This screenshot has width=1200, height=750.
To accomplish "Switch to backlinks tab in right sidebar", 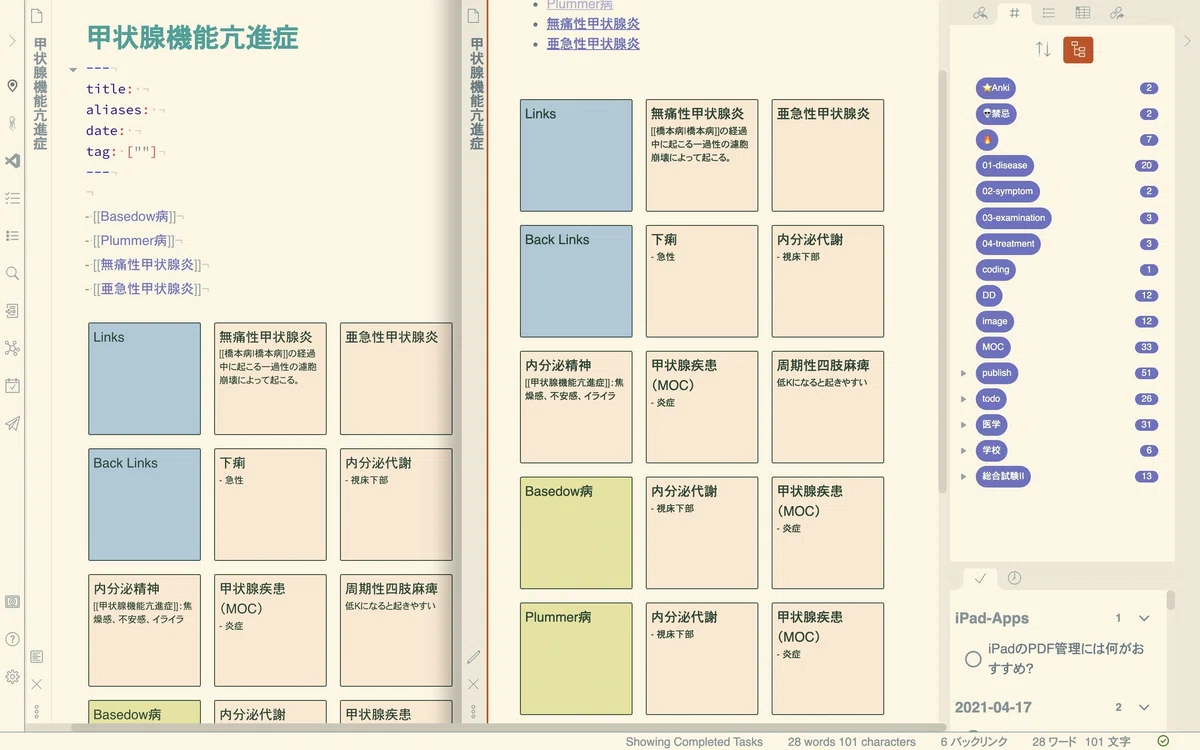I will [981, 13].
